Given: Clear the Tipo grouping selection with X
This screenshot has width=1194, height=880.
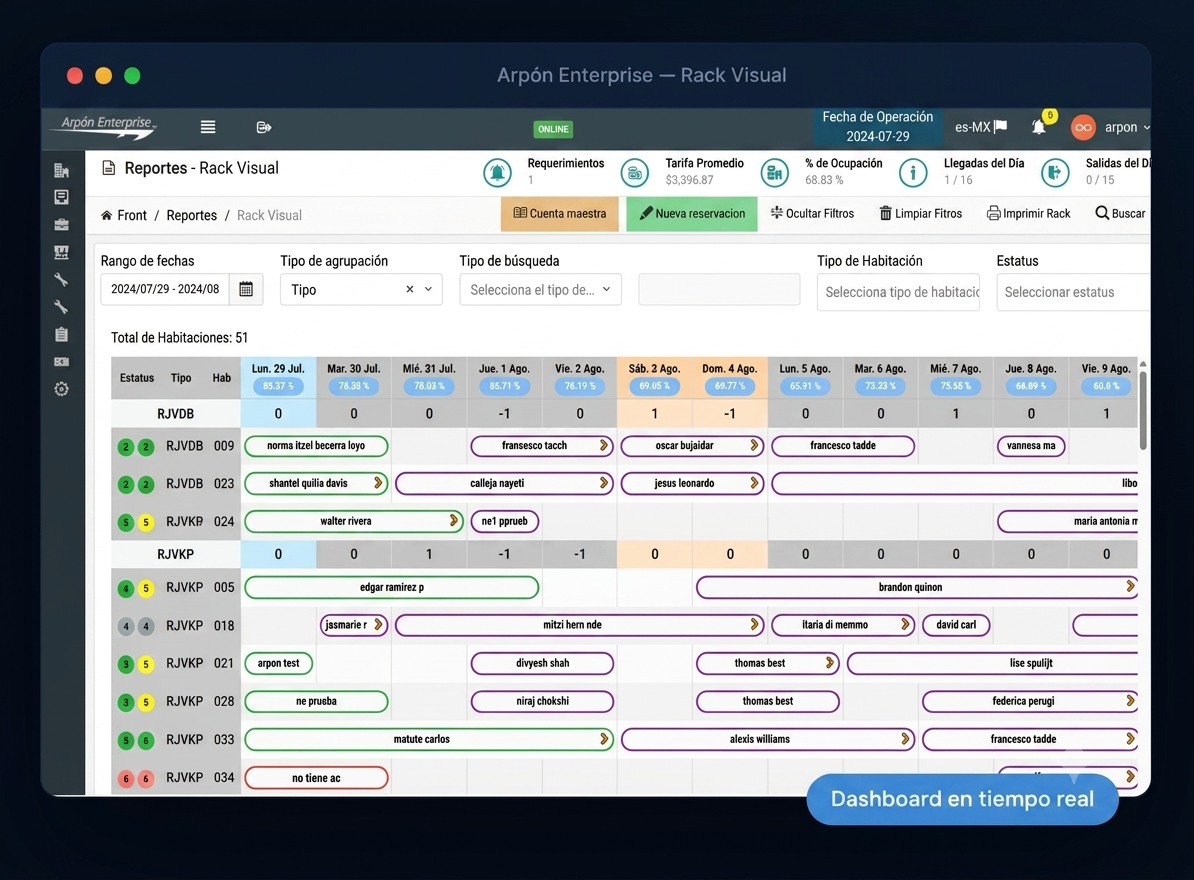Looking at the screenshot, I should point(410,289).
